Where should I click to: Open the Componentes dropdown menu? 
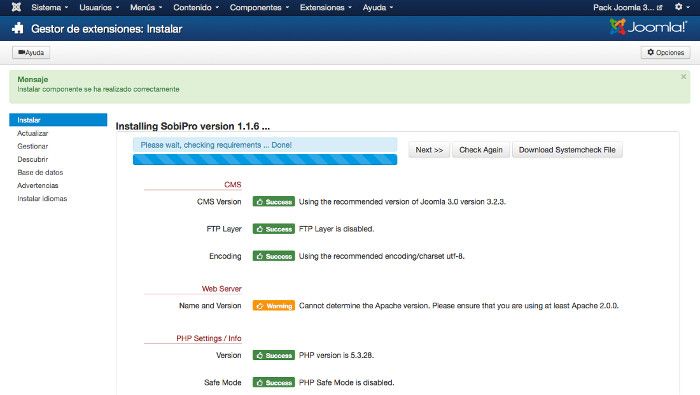coord(259,8)
